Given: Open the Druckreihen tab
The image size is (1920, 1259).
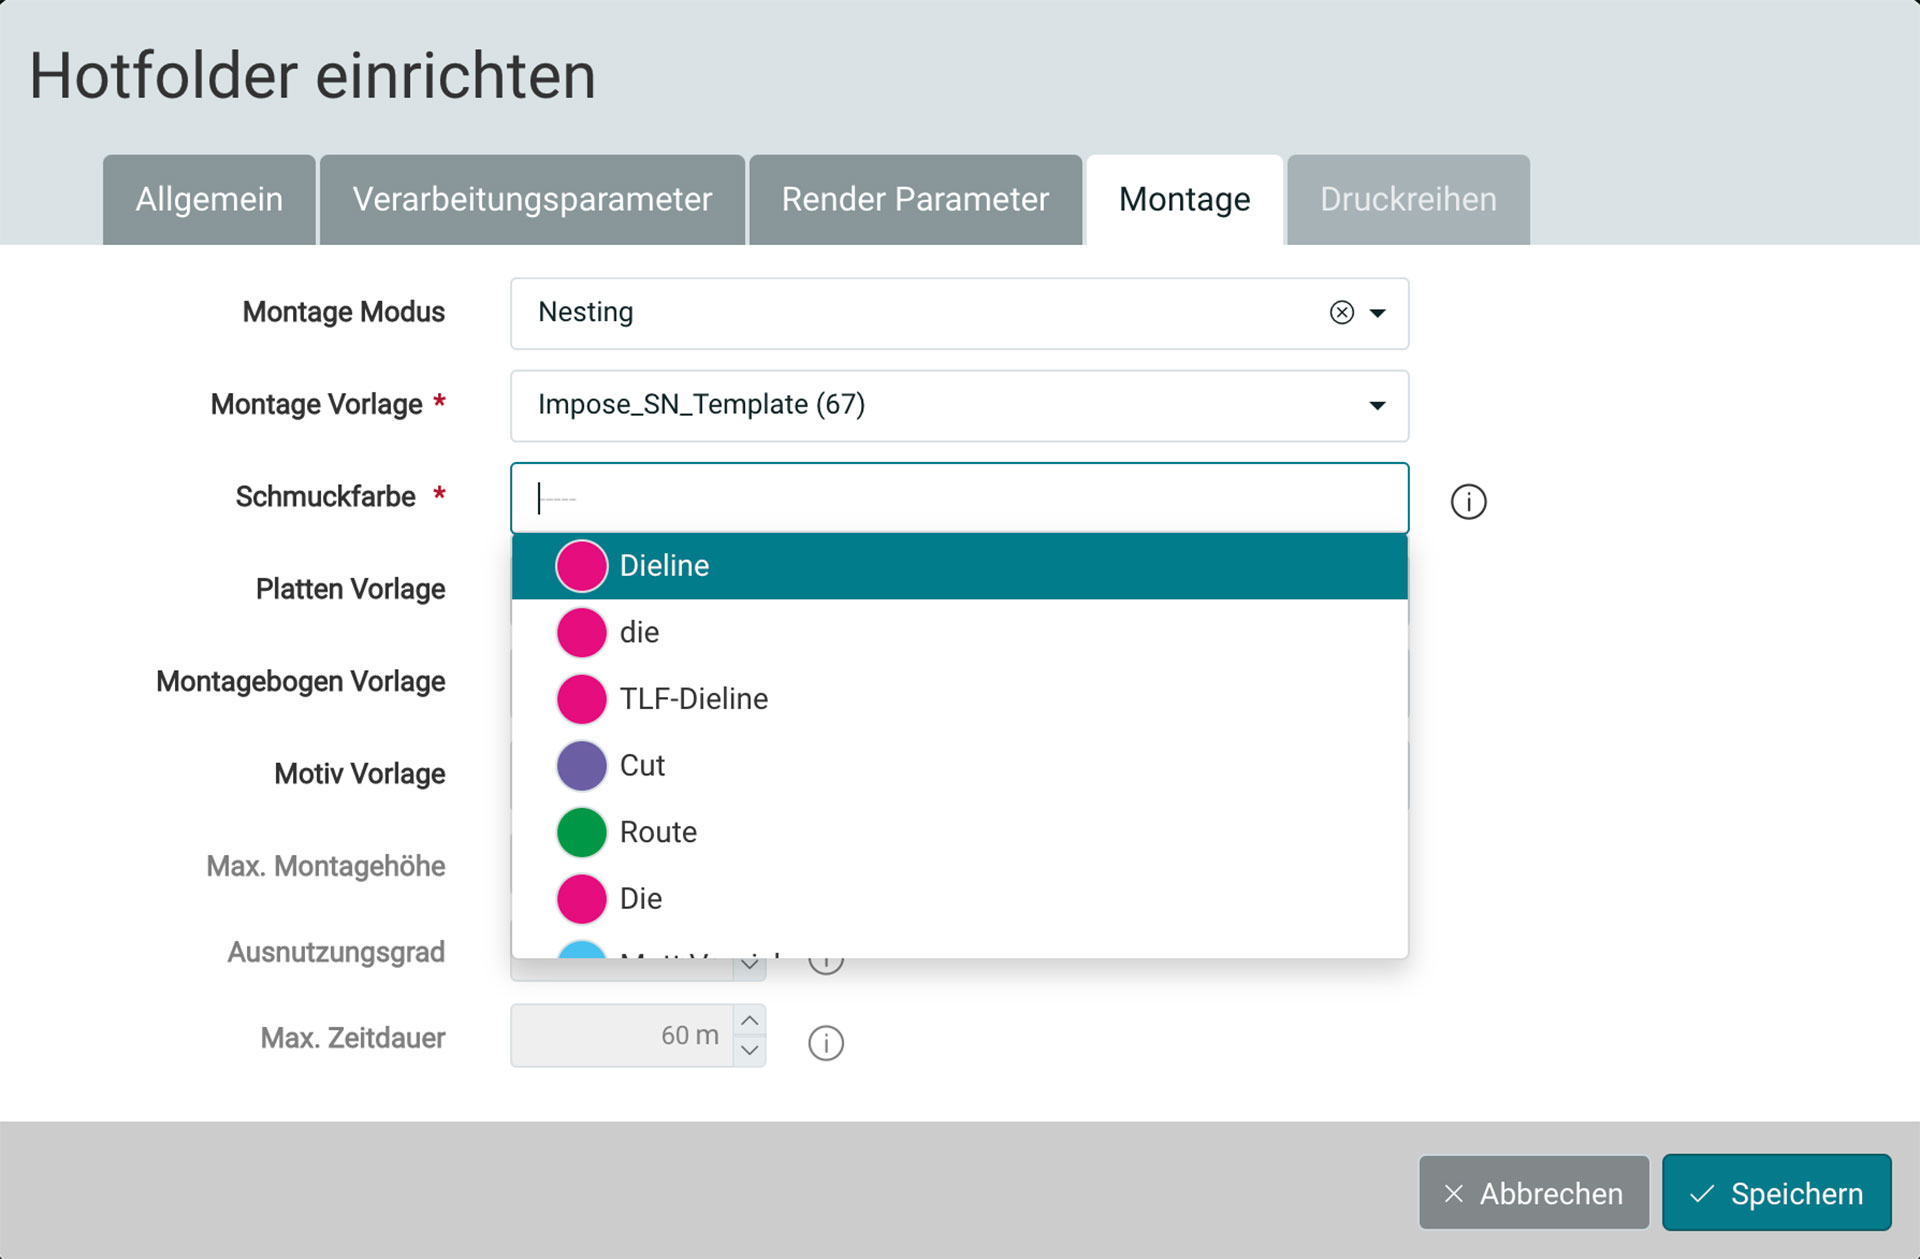Looking at the screenshot, I should [x=1407, y=200].
